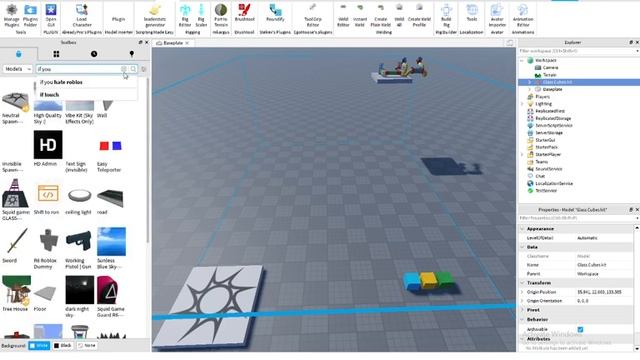
Task: Switch to Toolbox Creations tab
Action: 131,54
